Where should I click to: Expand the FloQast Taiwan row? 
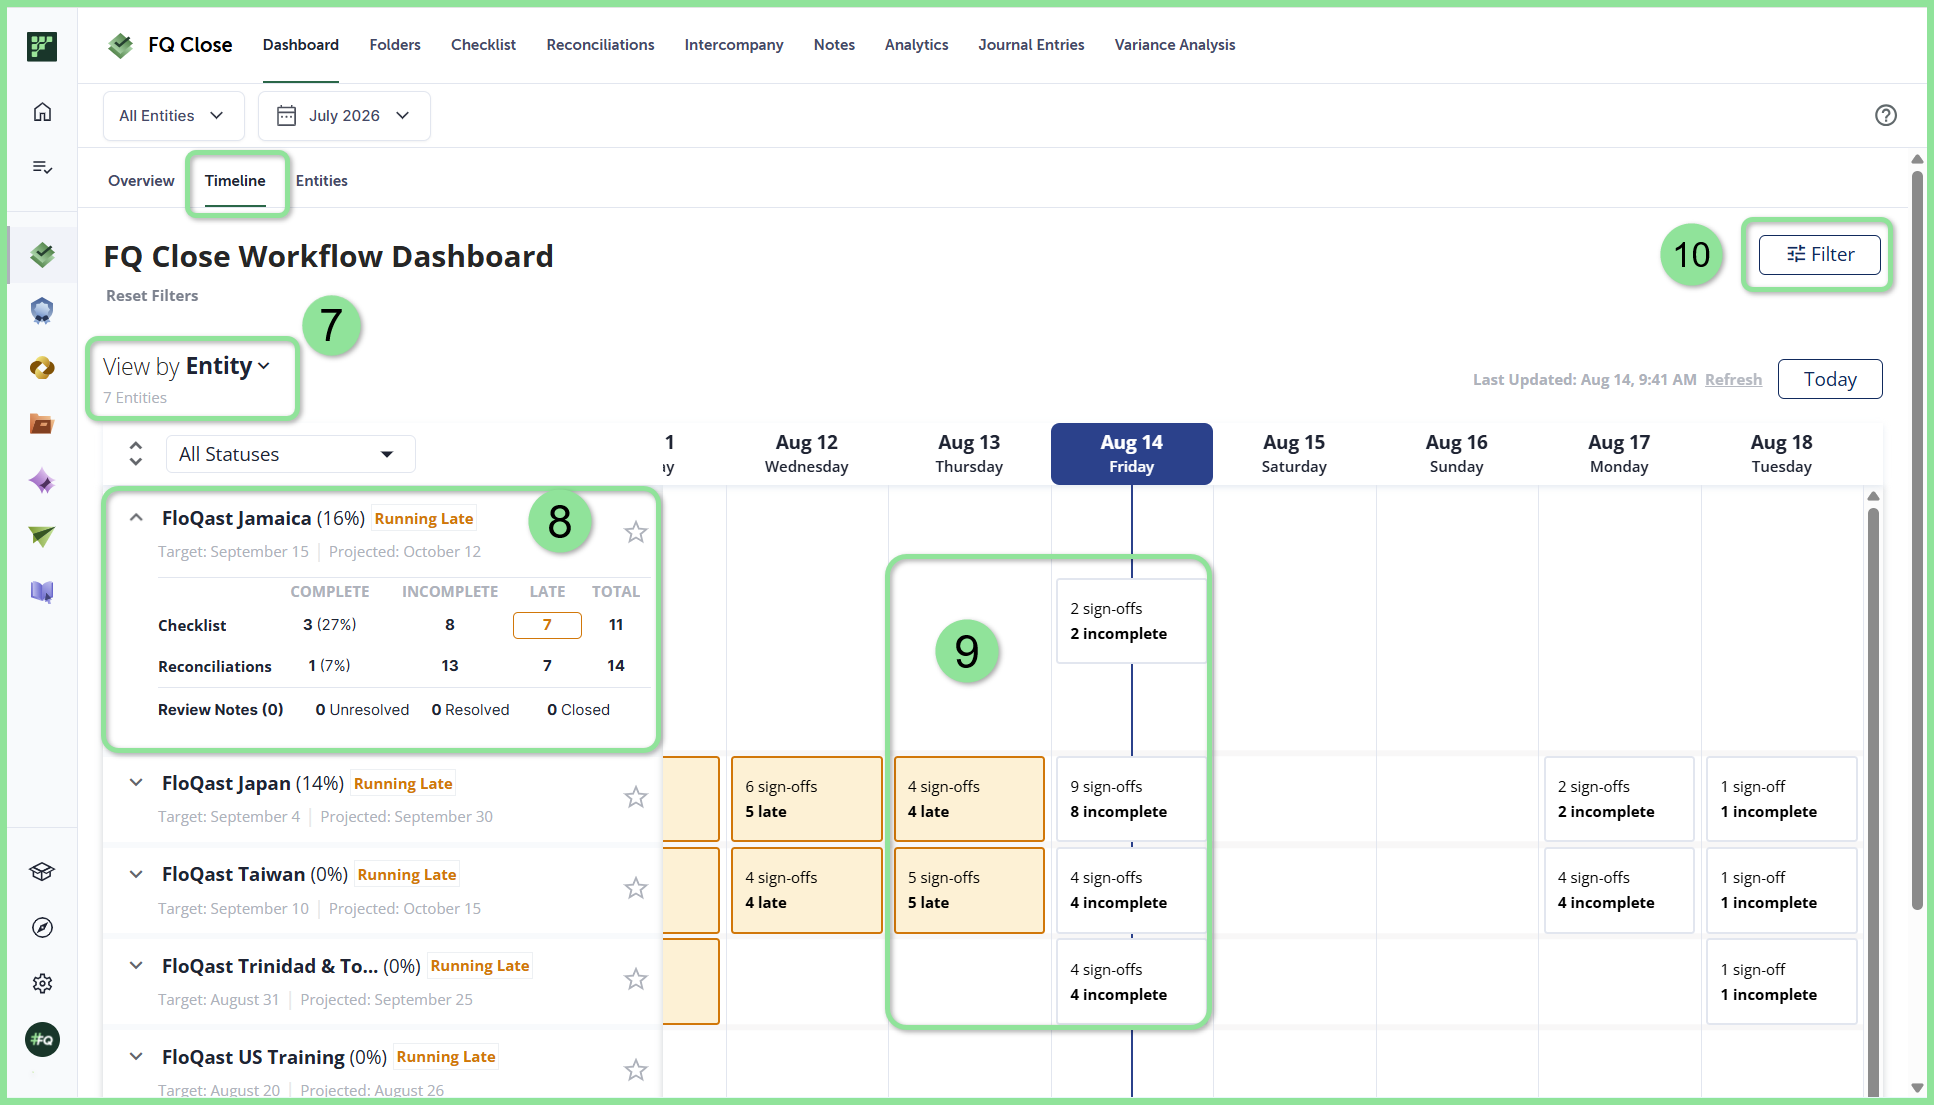click(x=136, y=874)
